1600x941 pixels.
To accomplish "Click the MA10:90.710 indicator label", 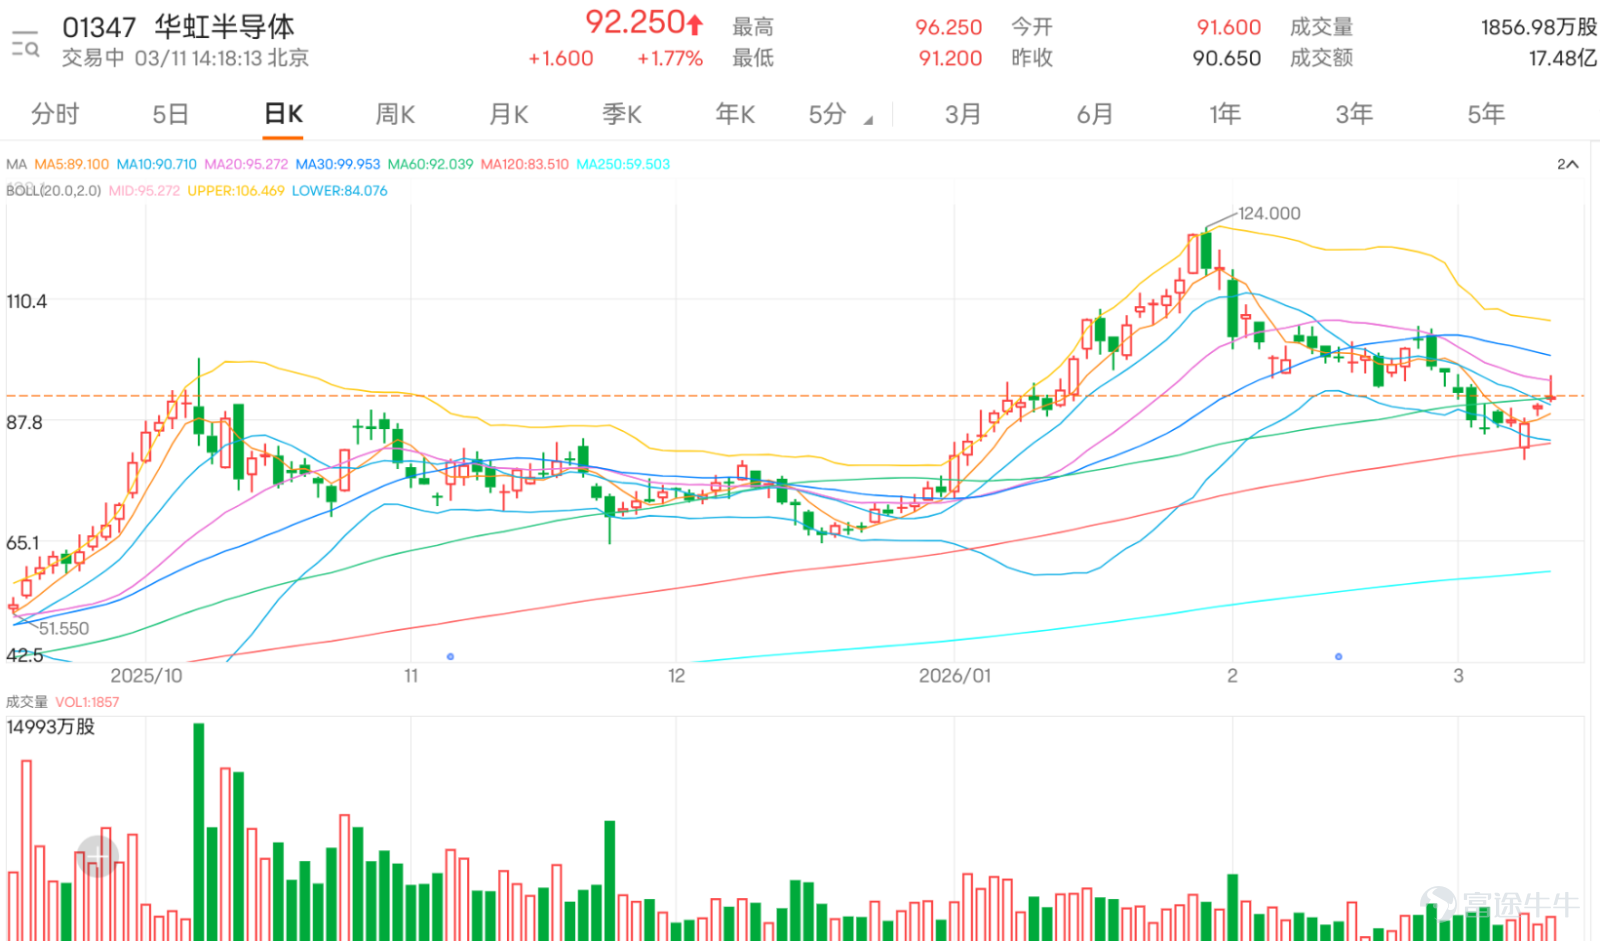I will click(157, 164).
